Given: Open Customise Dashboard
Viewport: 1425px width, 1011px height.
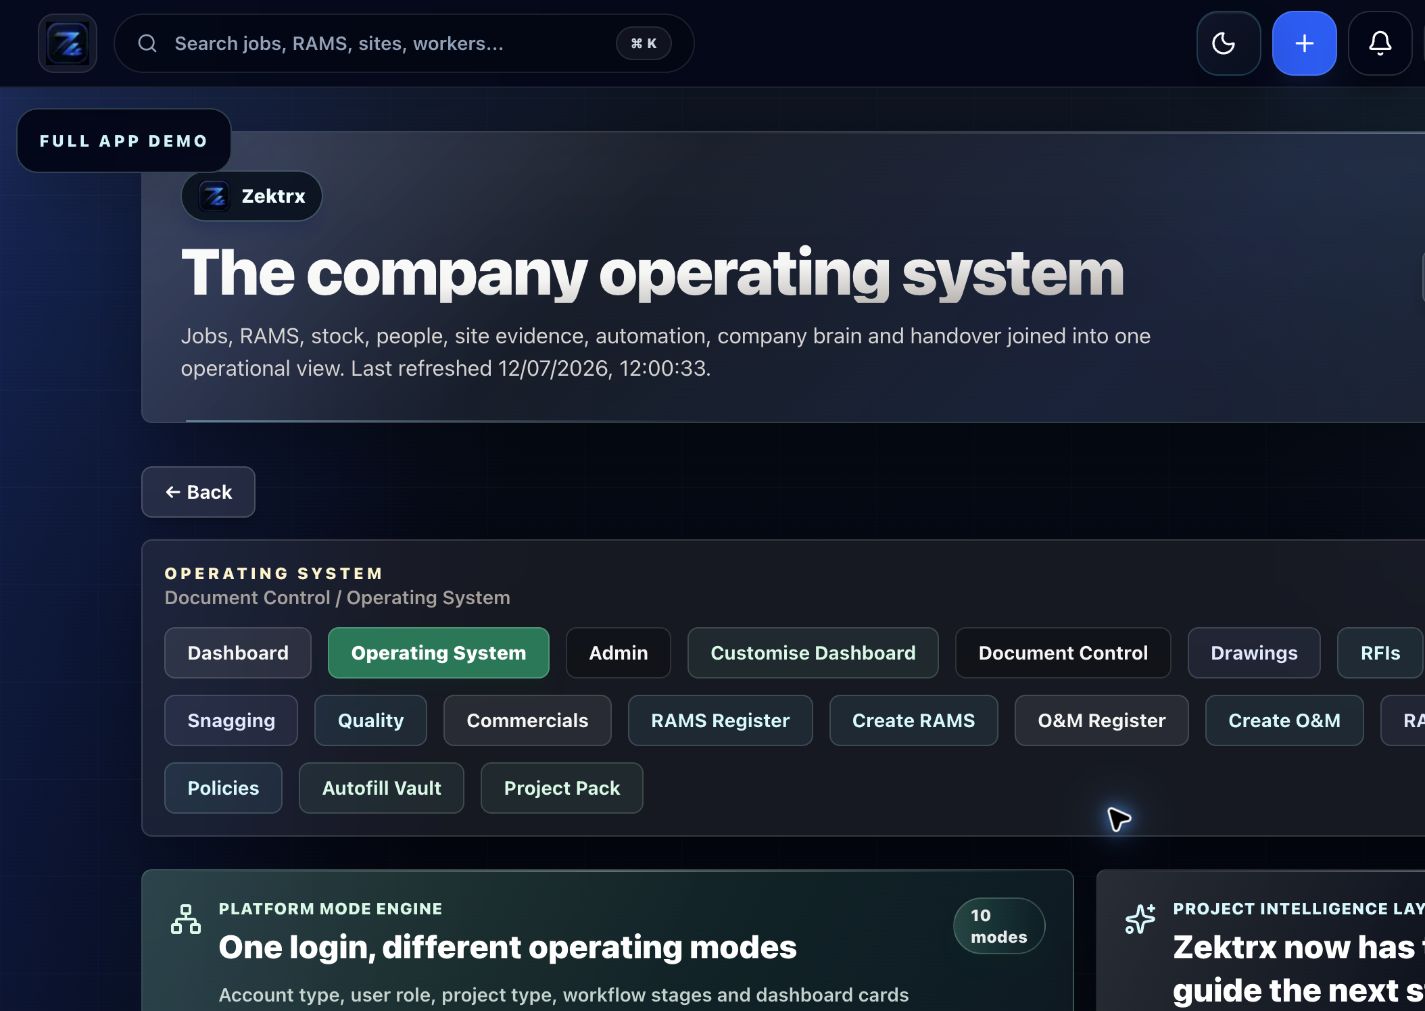Looking at the screenshot, I should (x=813, y=653).
